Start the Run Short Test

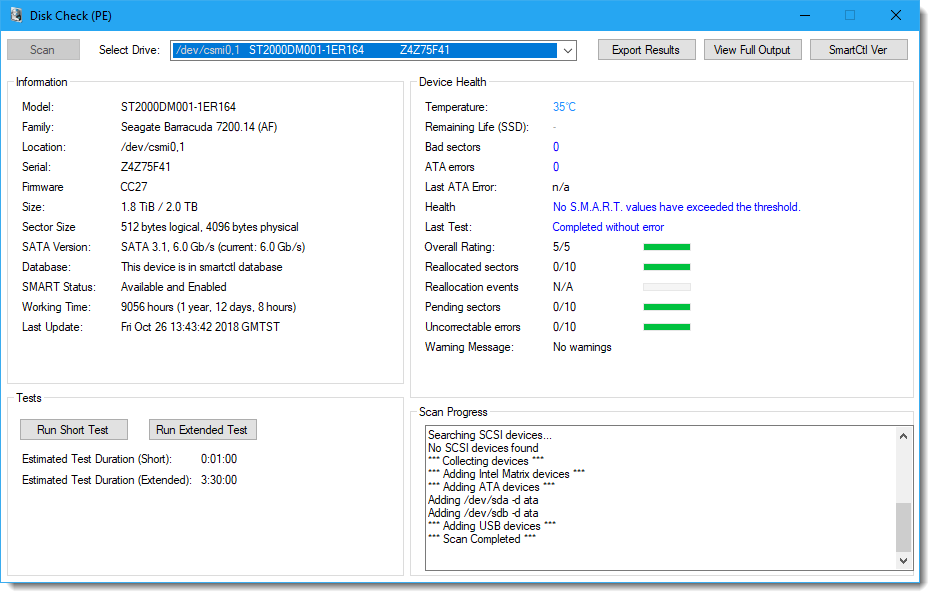coord(73,430)
